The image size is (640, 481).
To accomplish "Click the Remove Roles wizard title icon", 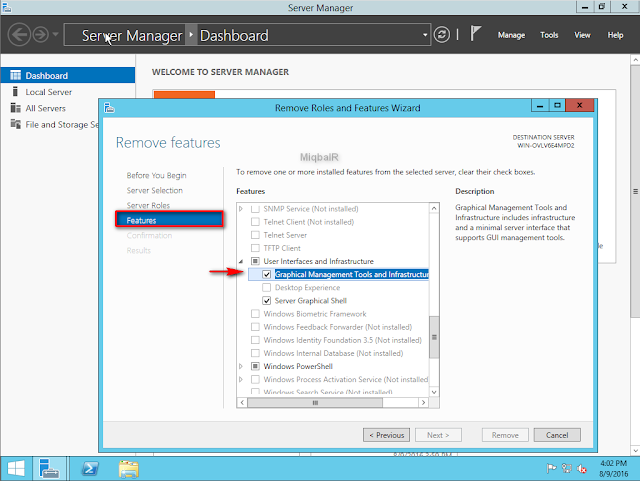I will click(x=109, y=108).
